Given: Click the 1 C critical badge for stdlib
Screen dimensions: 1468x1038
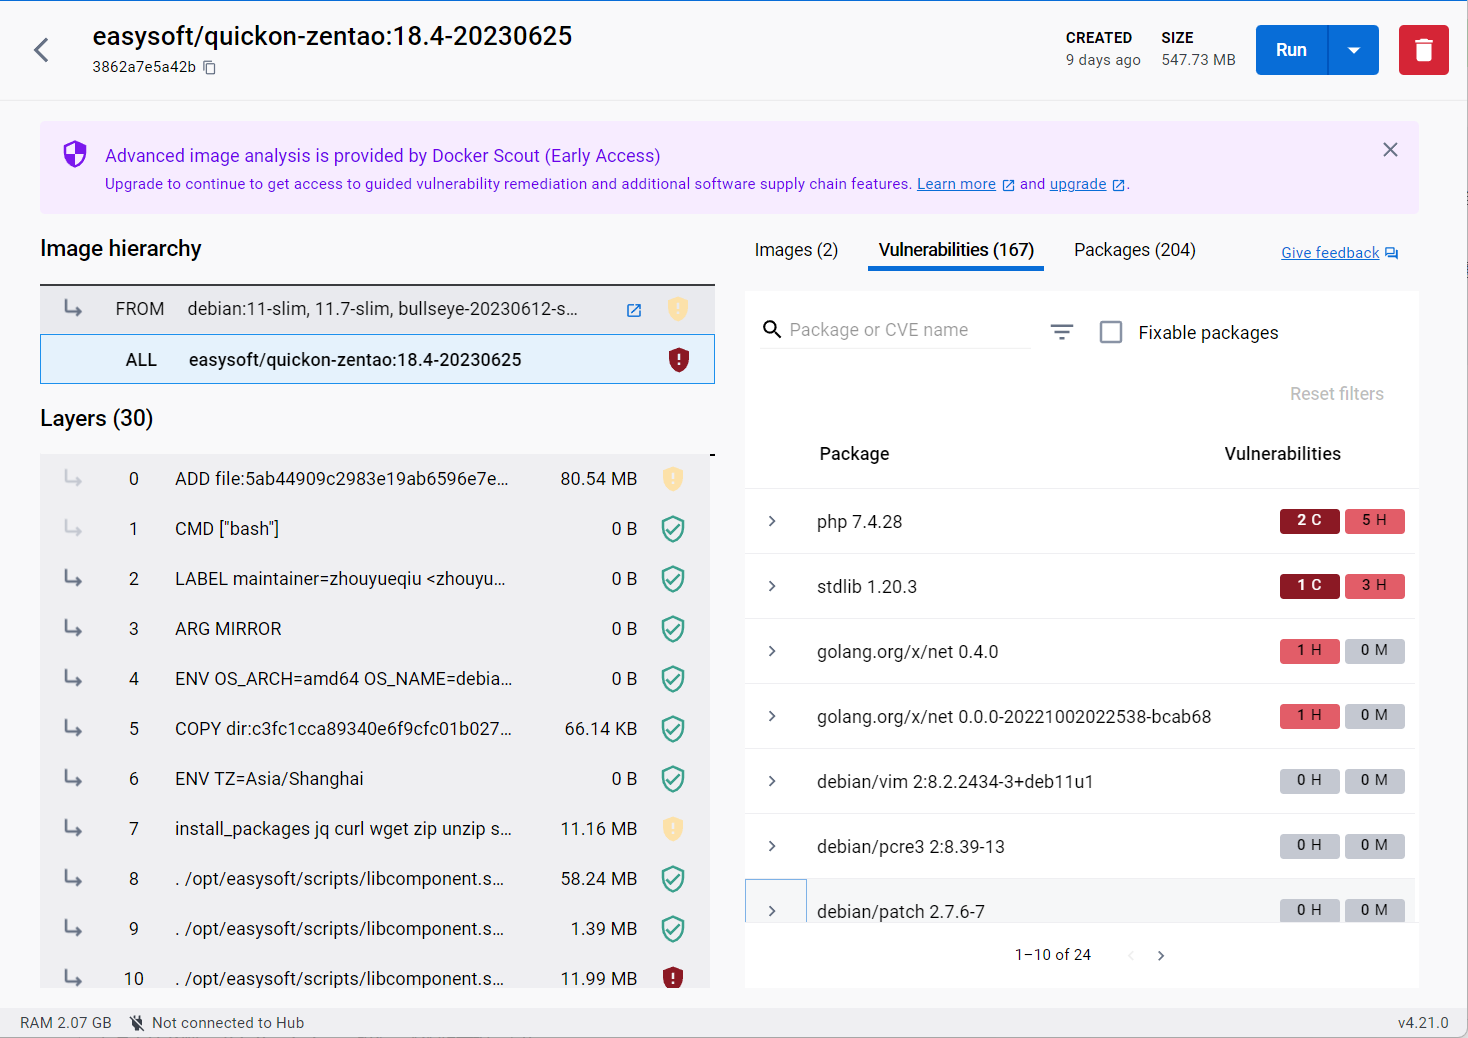Looking at the screenshot, I should tap(1310, 586).
